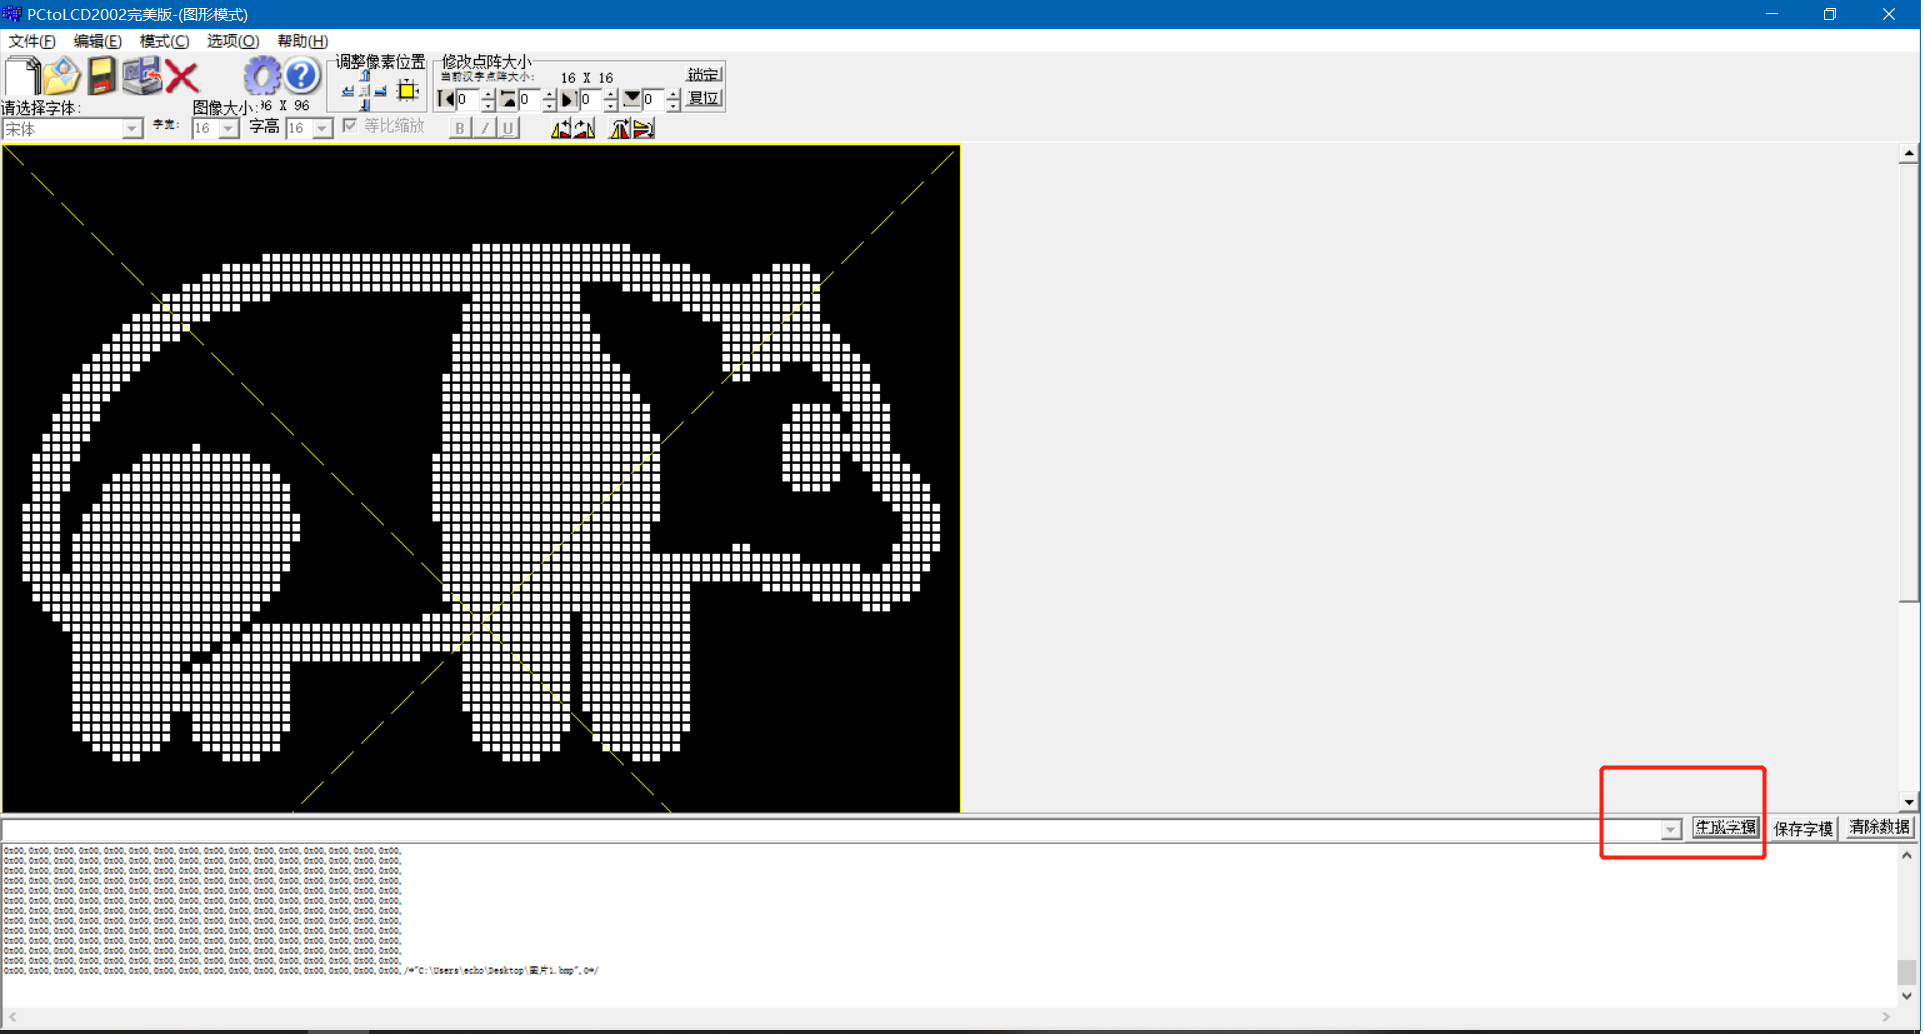The height and width of the screenshot is (1034, 1924).
Task: Create a new blank image file
Action: 22,76
